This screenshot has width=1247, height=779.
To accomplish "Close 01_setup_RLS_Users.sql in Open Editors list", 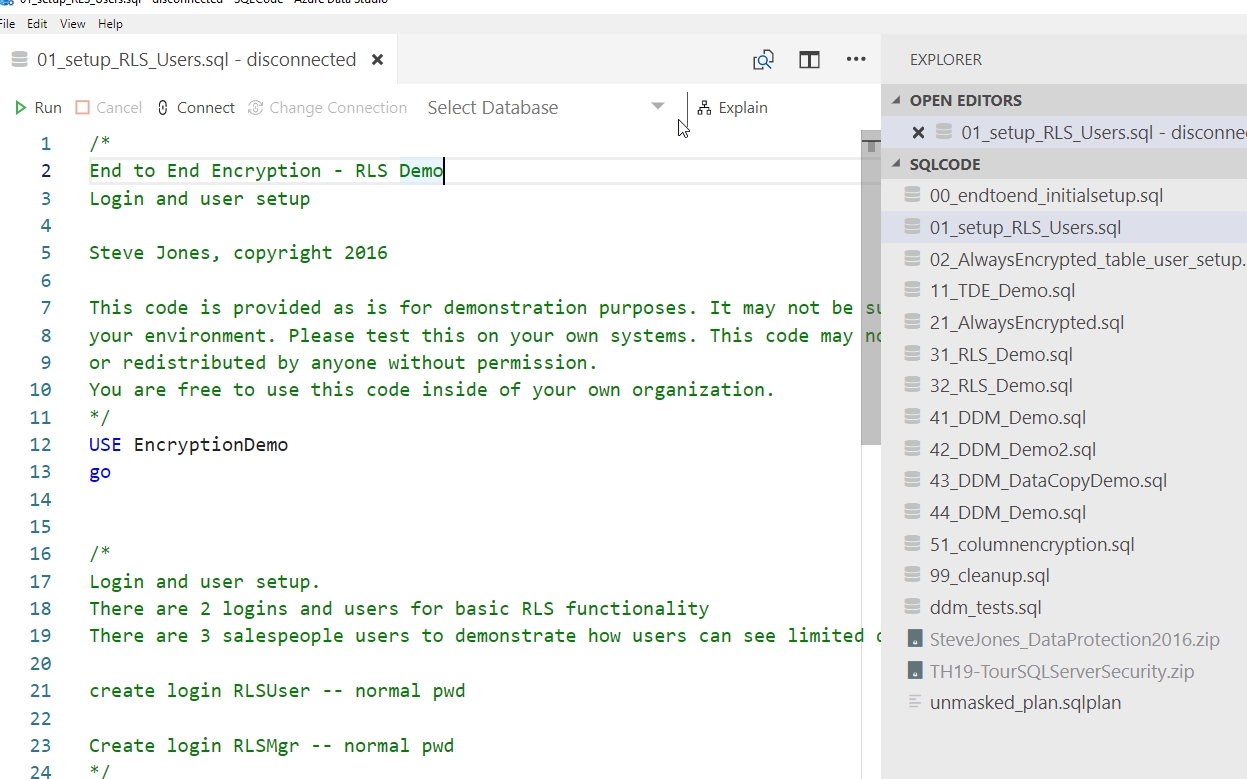I will [x=918, y=132].
